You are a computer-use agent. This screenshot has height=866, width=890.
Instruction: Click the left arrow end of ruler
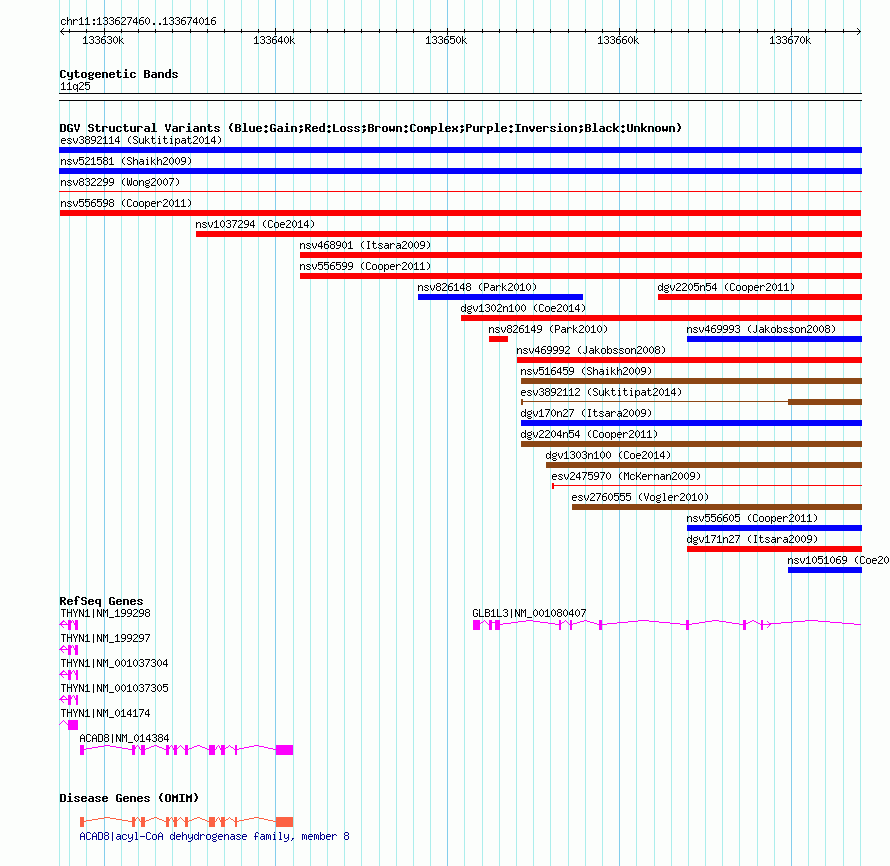(62, 32)
